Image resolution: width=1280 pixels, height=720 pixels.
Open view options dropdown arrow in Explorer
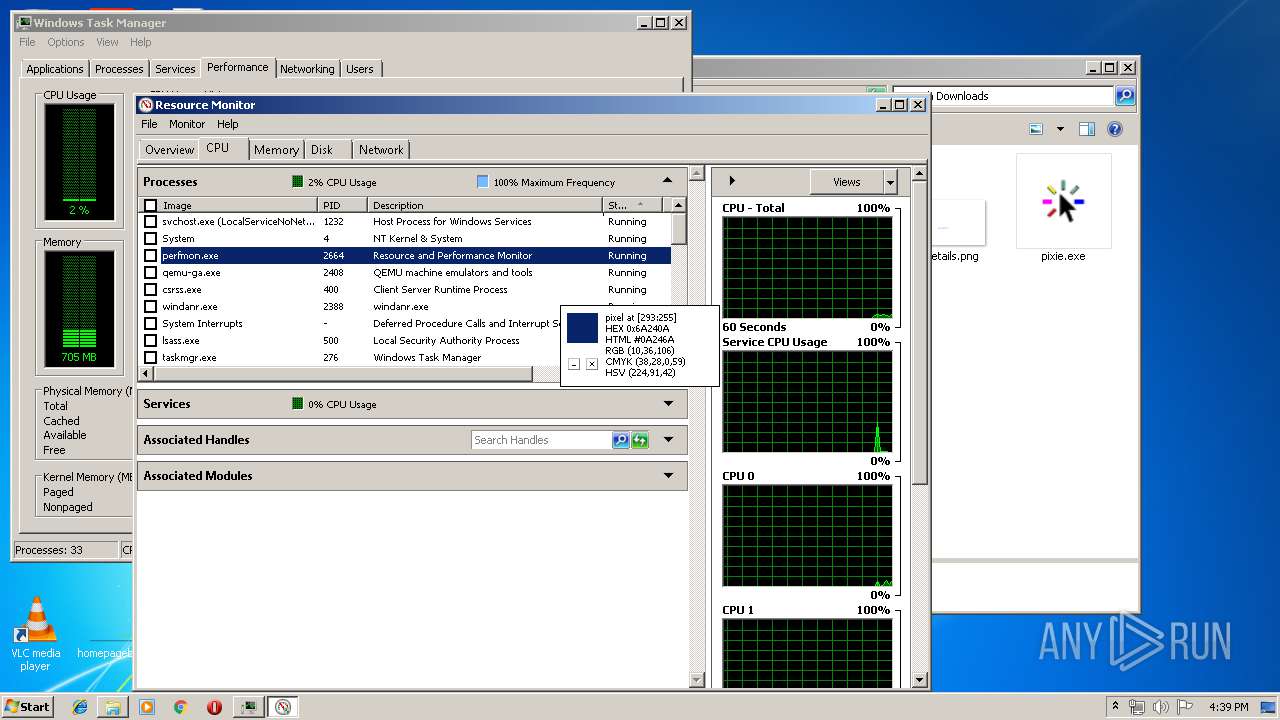1060,129
